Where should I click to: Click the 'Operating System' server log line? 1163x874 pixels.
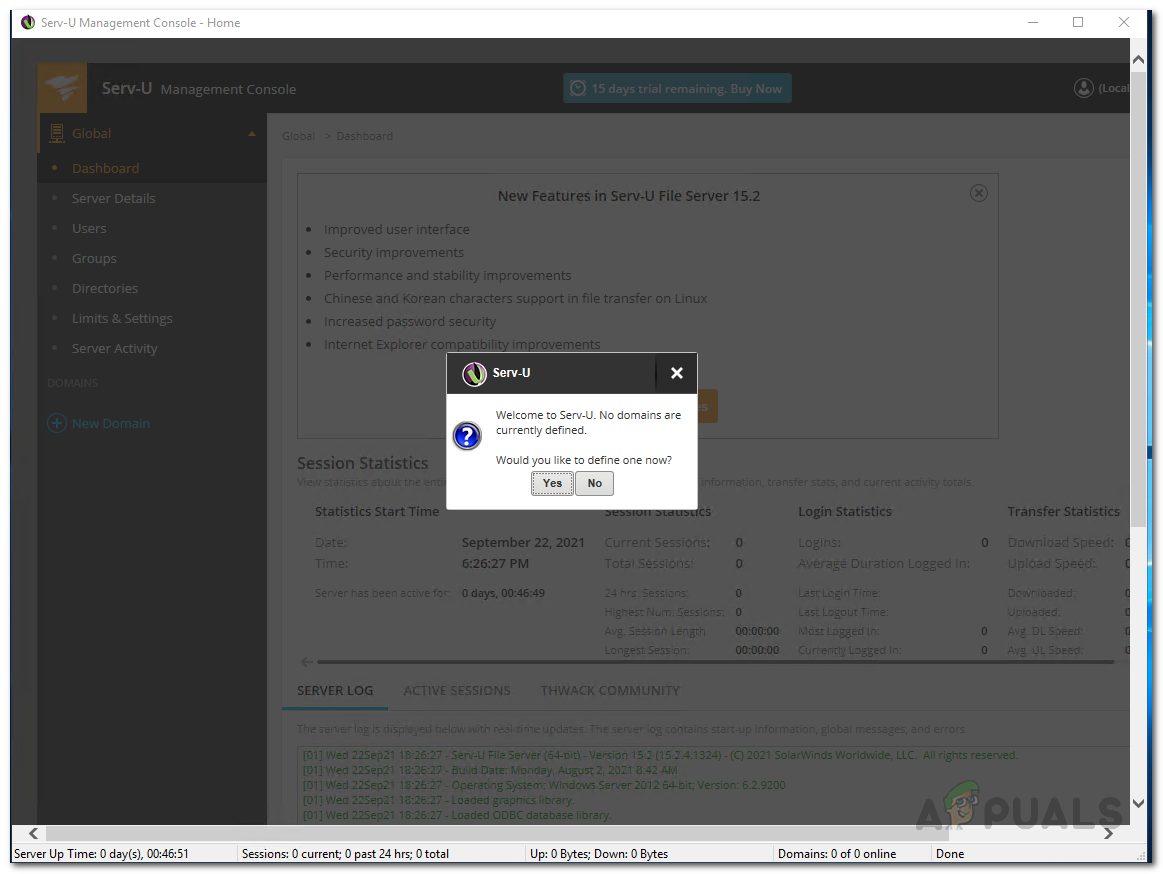544,785
